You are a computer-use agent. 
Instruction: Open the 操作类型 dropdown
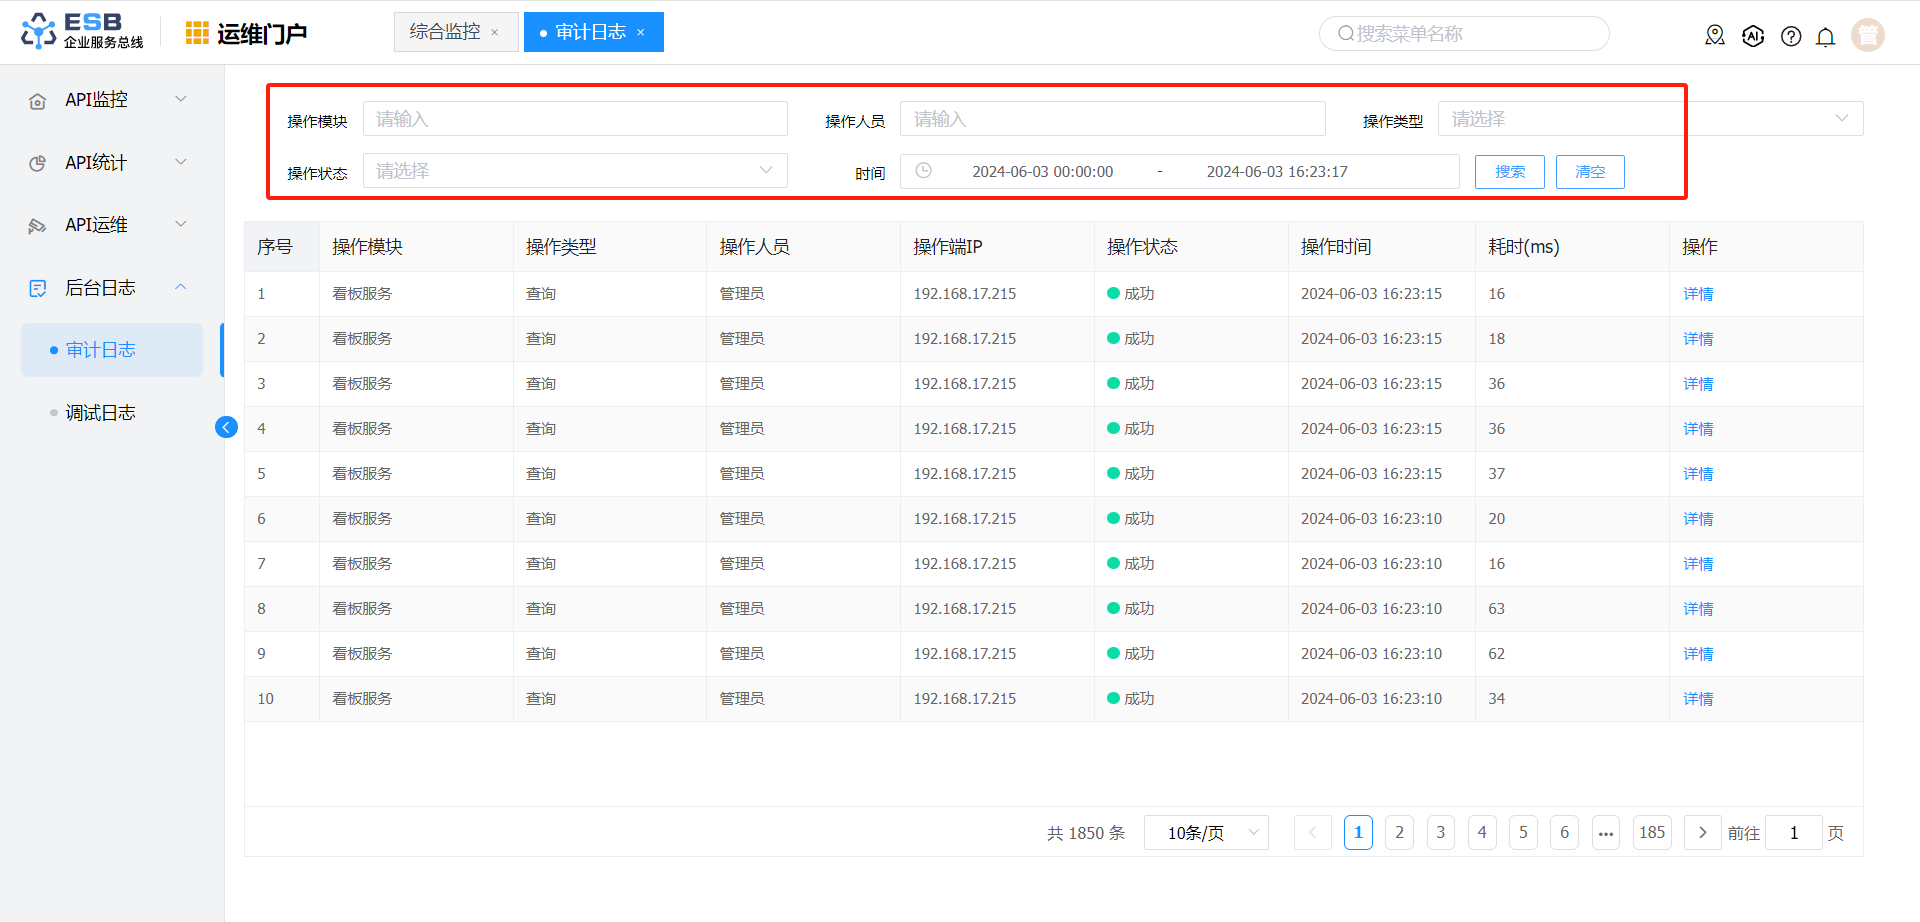[1650, 119]
